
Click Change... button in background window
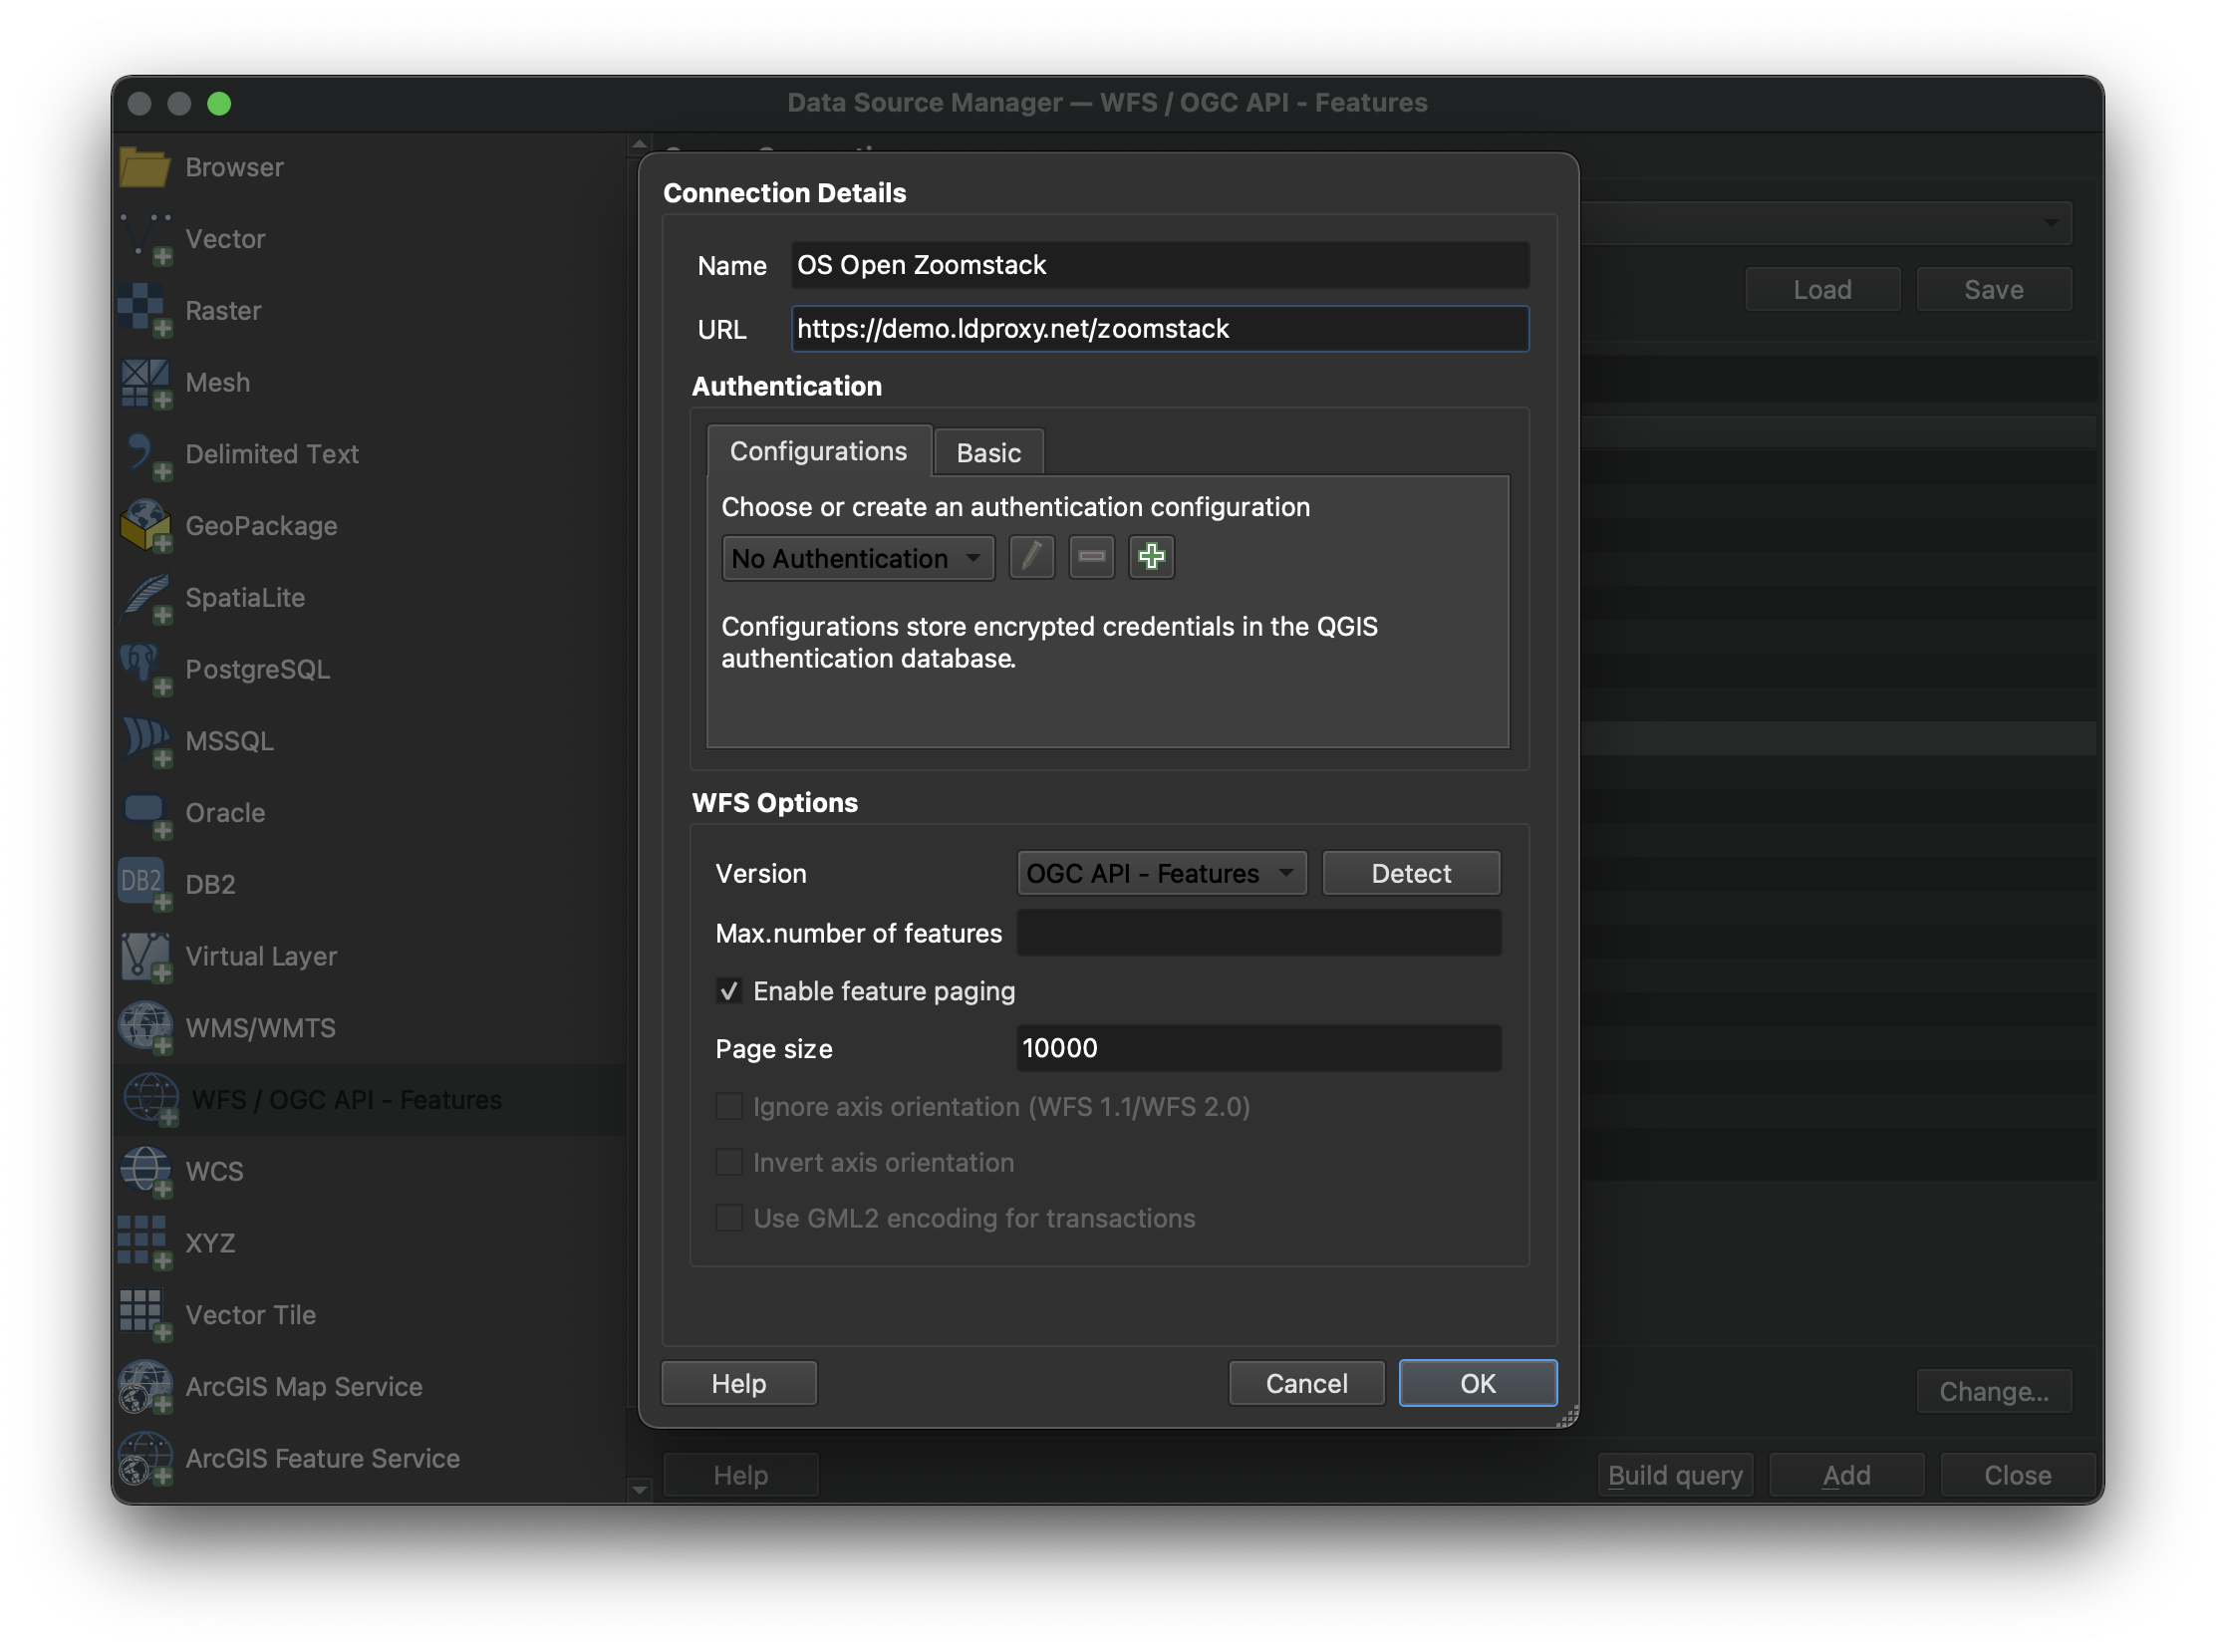coord(1994,1393)
